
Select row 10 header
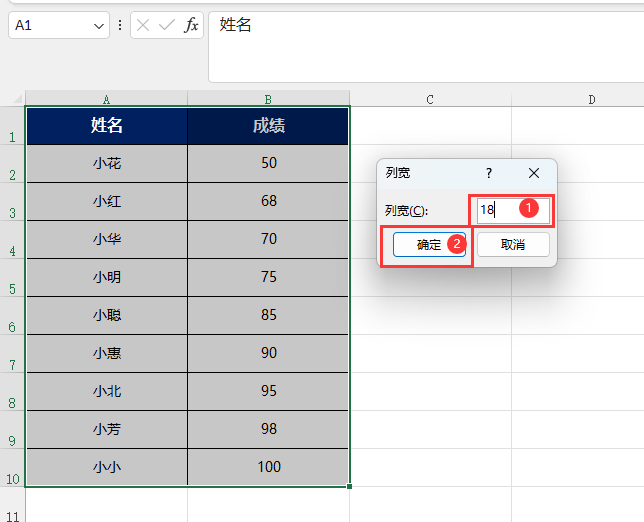click(12, 467)
